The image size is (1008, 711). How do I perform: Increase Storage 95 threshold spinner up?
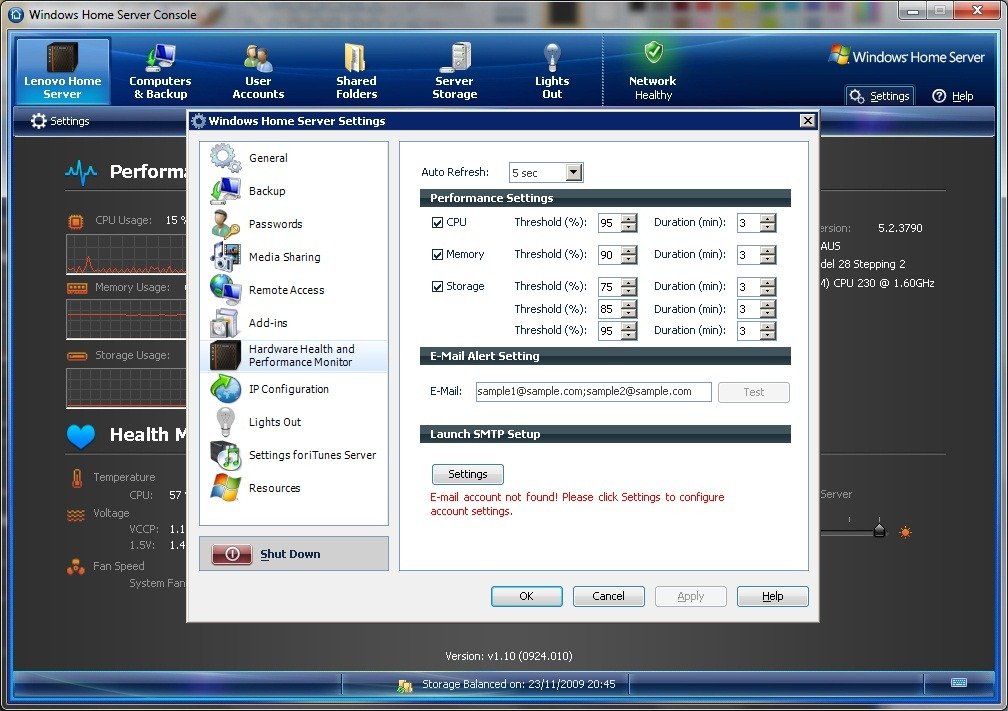tap(629, 326)
